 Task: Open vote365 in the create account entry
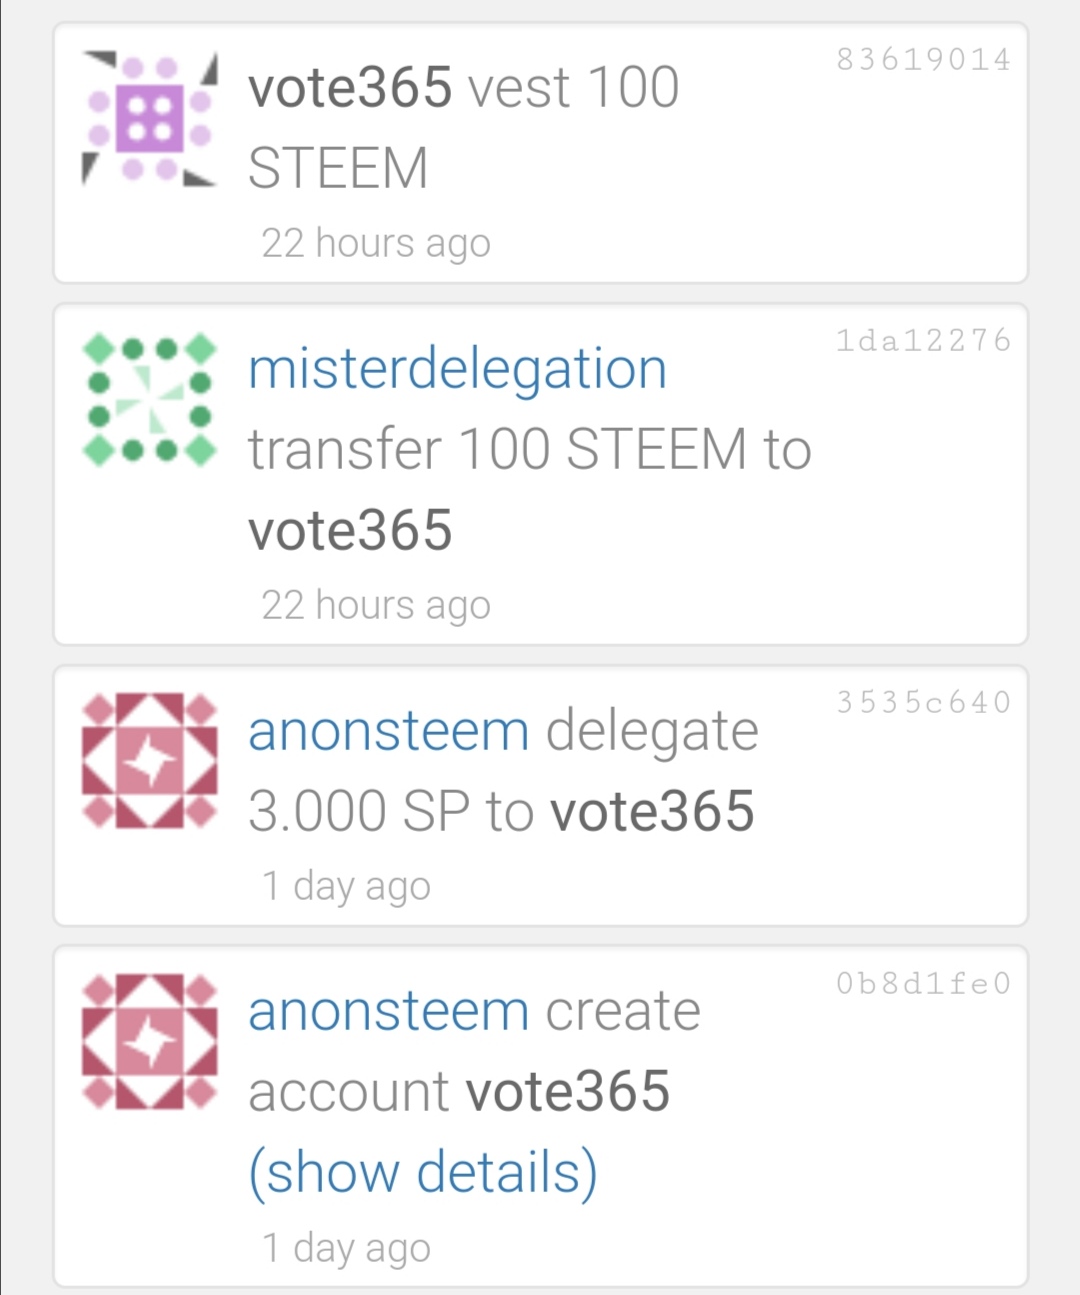568,1091
